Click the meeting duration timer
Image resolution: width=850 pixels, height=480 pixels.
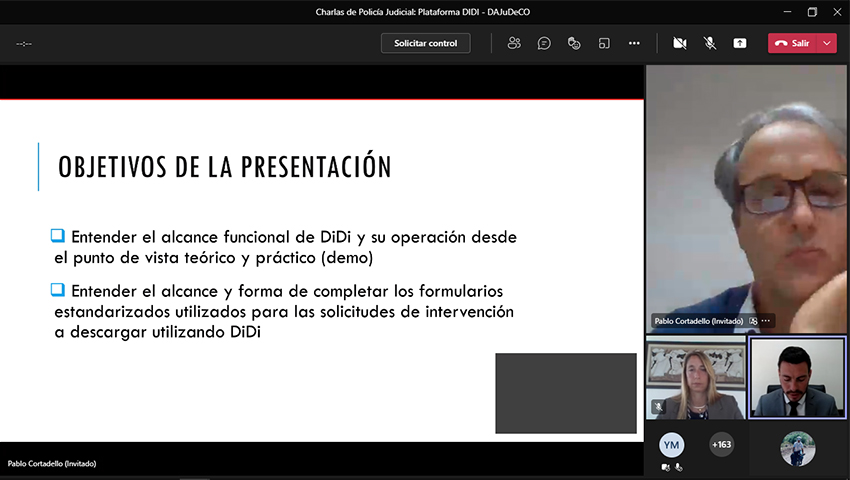click(x=24, y=44)
